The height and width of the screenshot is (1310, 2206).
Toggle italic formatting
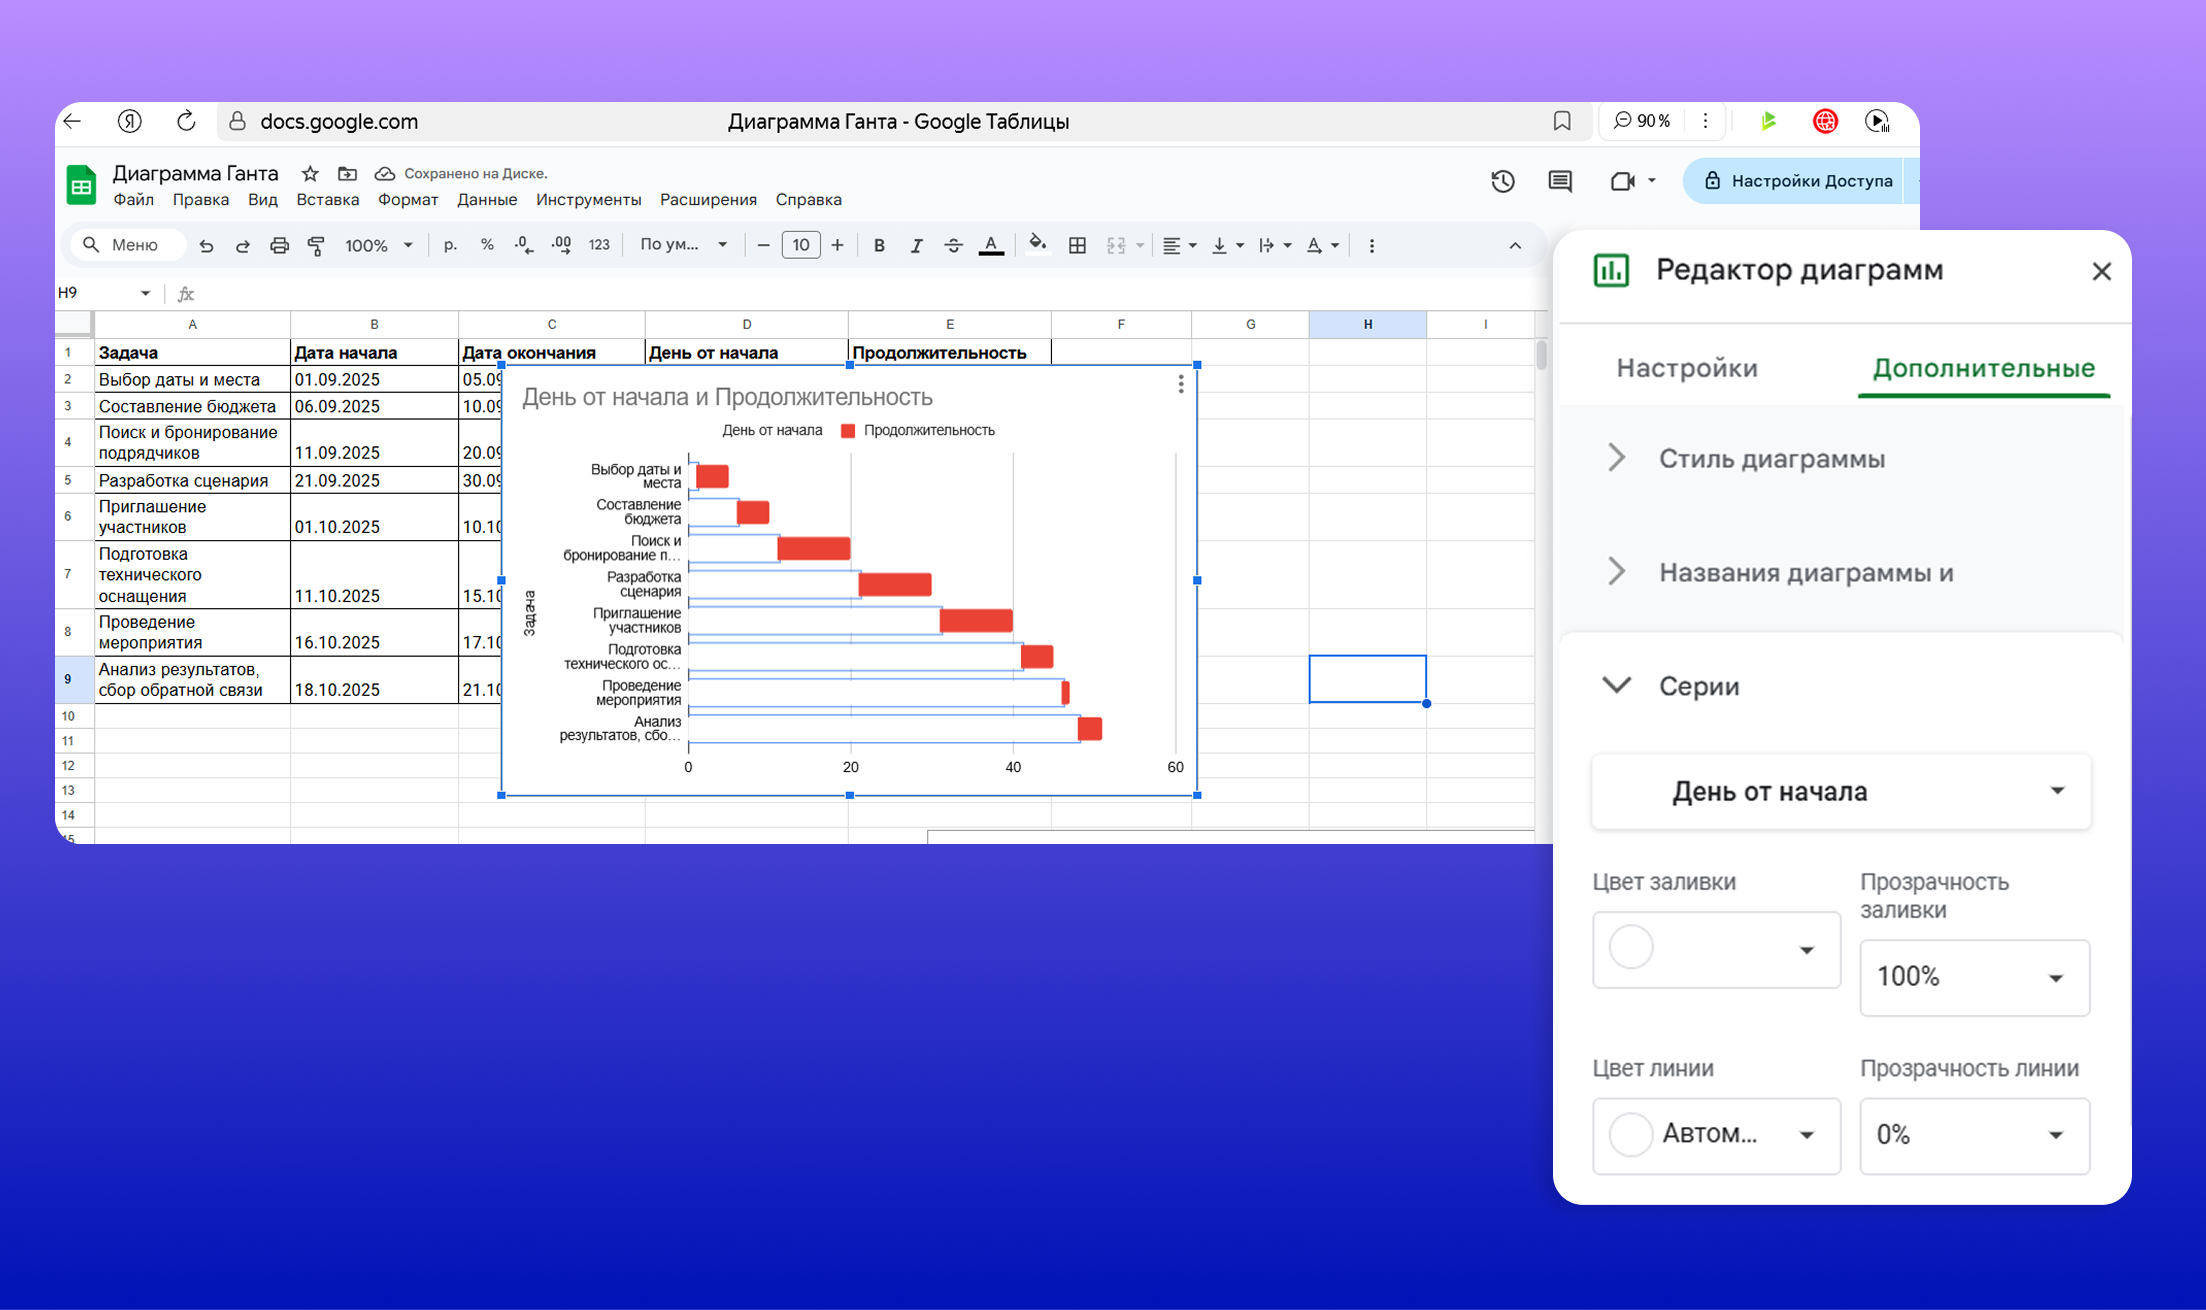click(916, 246)
